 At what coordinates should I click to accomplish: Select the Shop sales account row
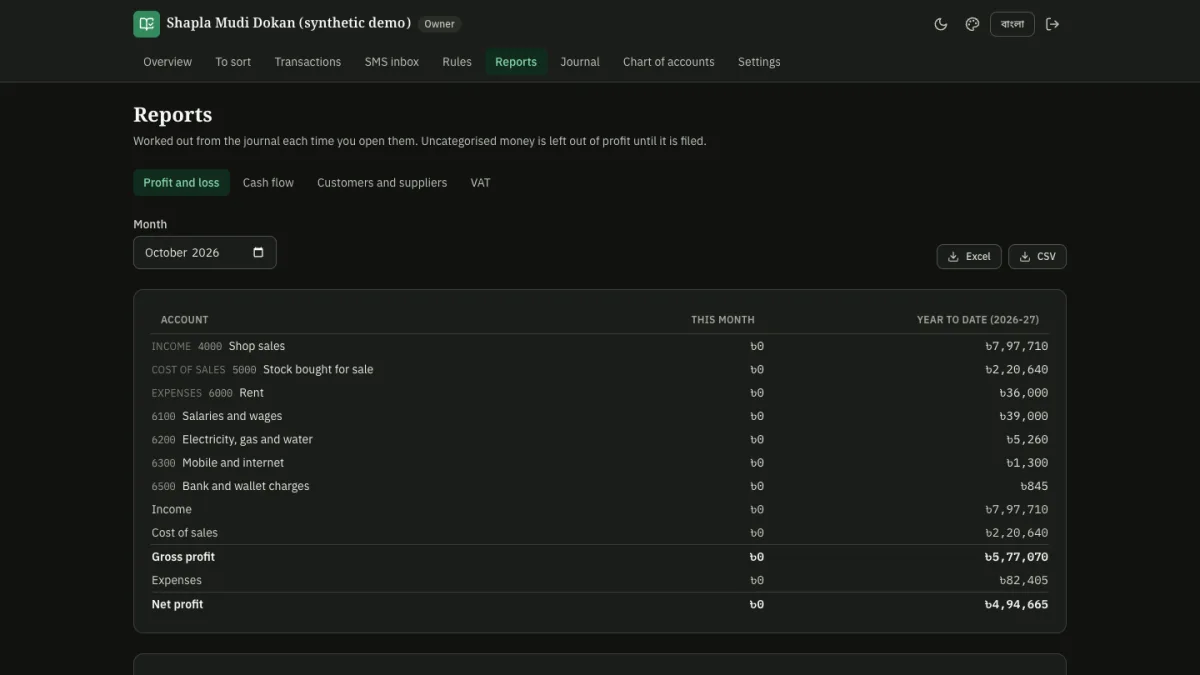point(600,346)
